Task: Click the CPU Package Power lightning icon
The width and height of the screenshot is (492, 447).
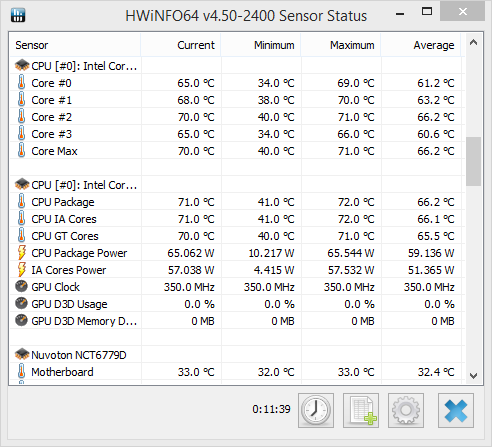Action: [21, 253]
